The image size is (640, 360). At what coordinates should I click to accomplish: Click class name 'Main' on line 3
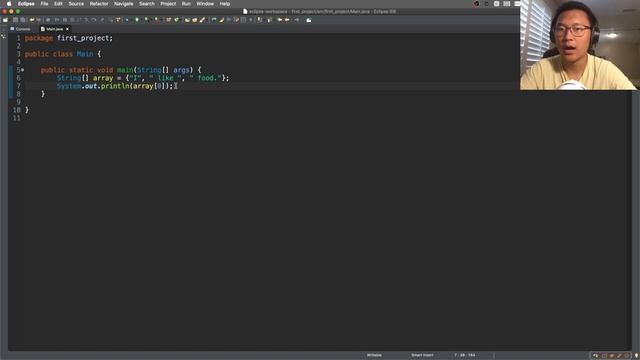pyautogui.click(x=85, y=54)
